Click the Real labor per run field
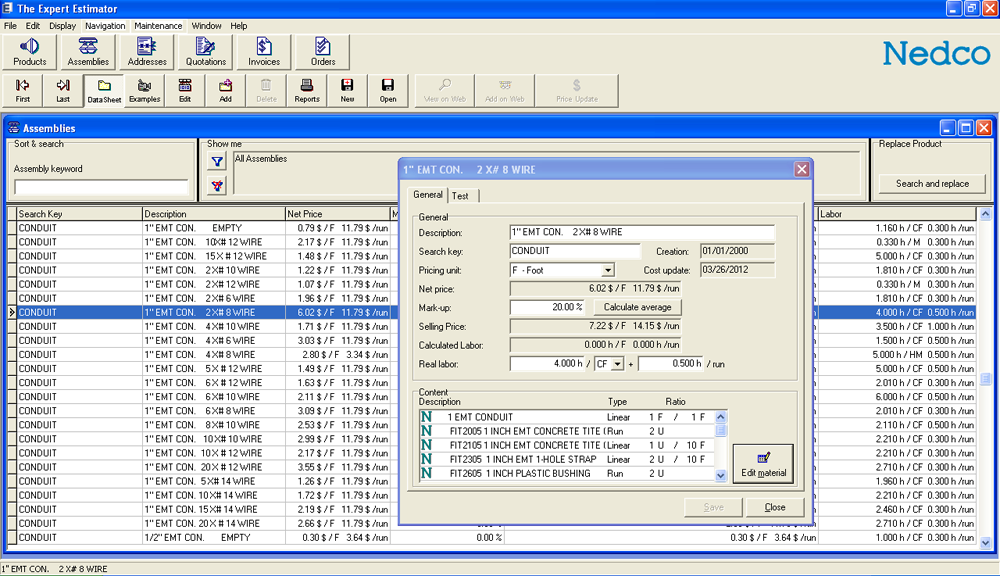Screen dimensions: 1000x576 (x=670, y=364)
